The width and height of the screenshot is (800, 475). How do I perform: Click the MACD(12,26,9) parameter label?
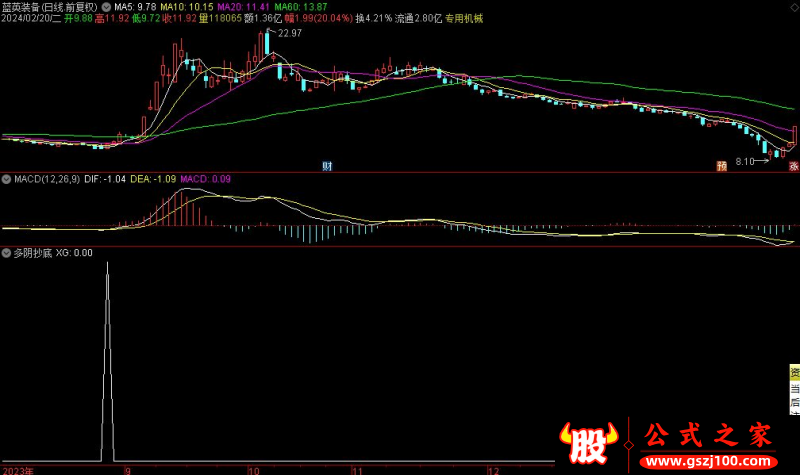tap(46, 179)
